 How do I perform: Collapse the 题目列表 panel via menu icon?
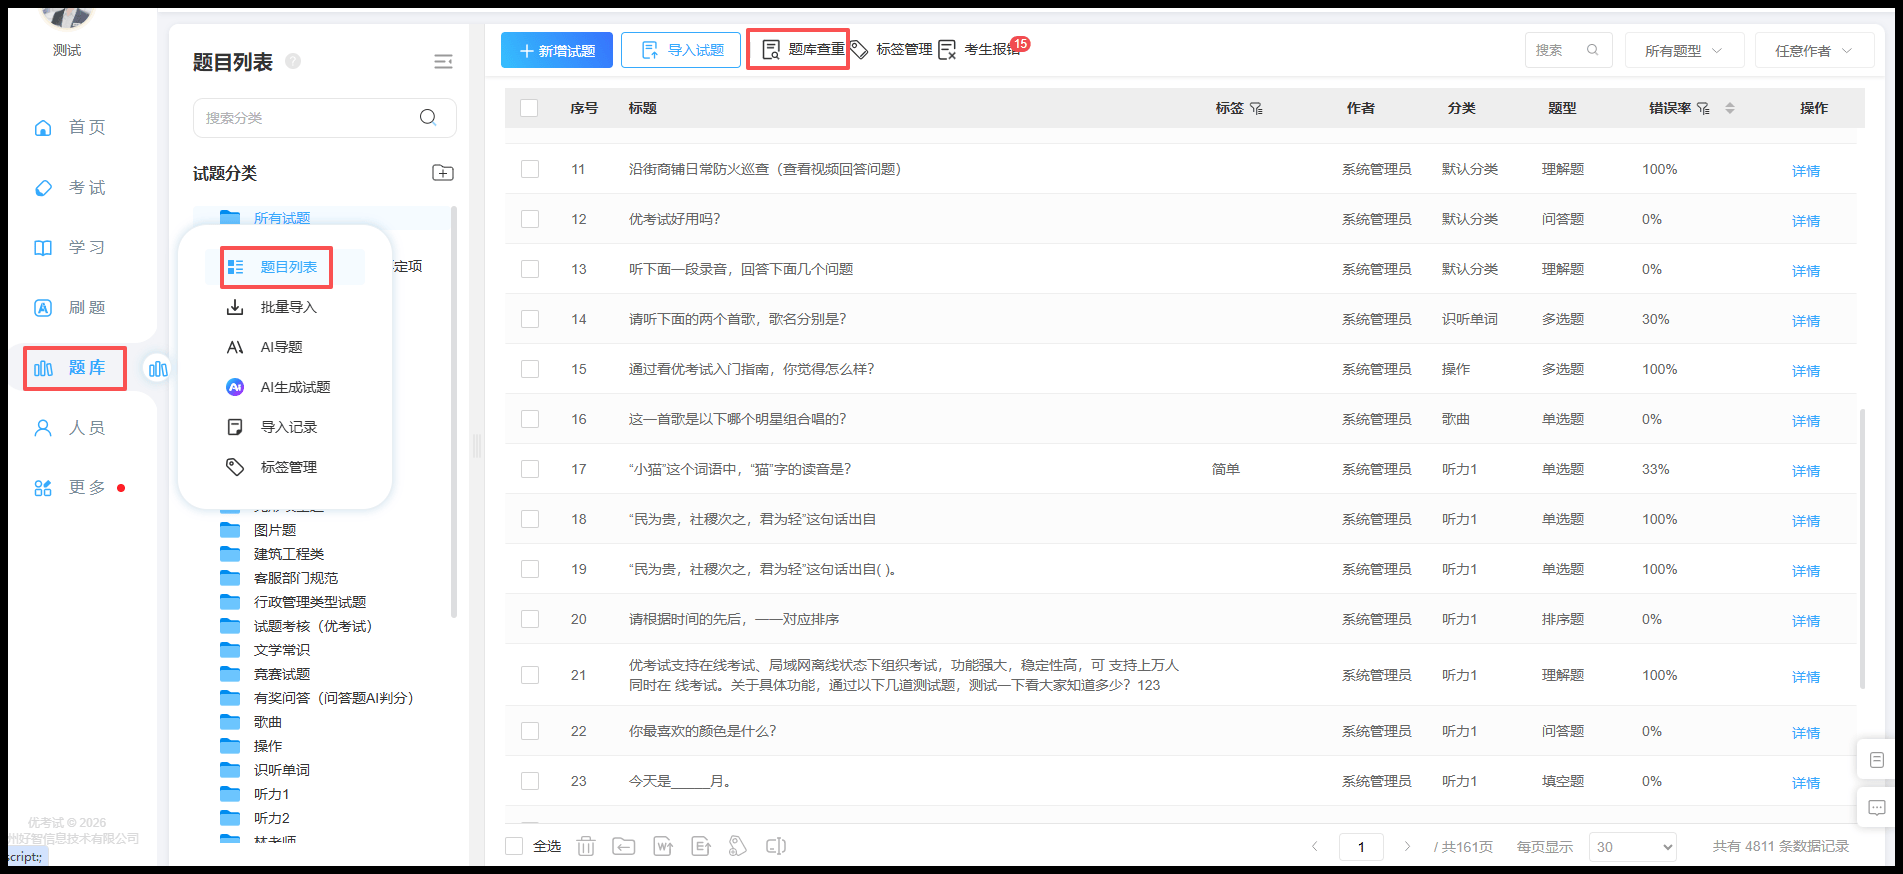coord(443,62)
